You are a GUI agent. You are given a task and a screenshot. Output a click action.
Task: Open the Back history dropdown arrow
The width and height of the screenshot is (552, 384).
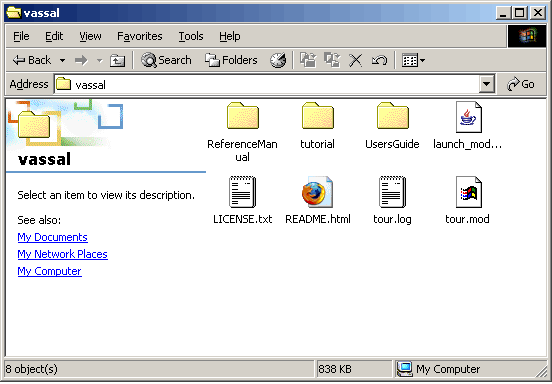[62, 60]
